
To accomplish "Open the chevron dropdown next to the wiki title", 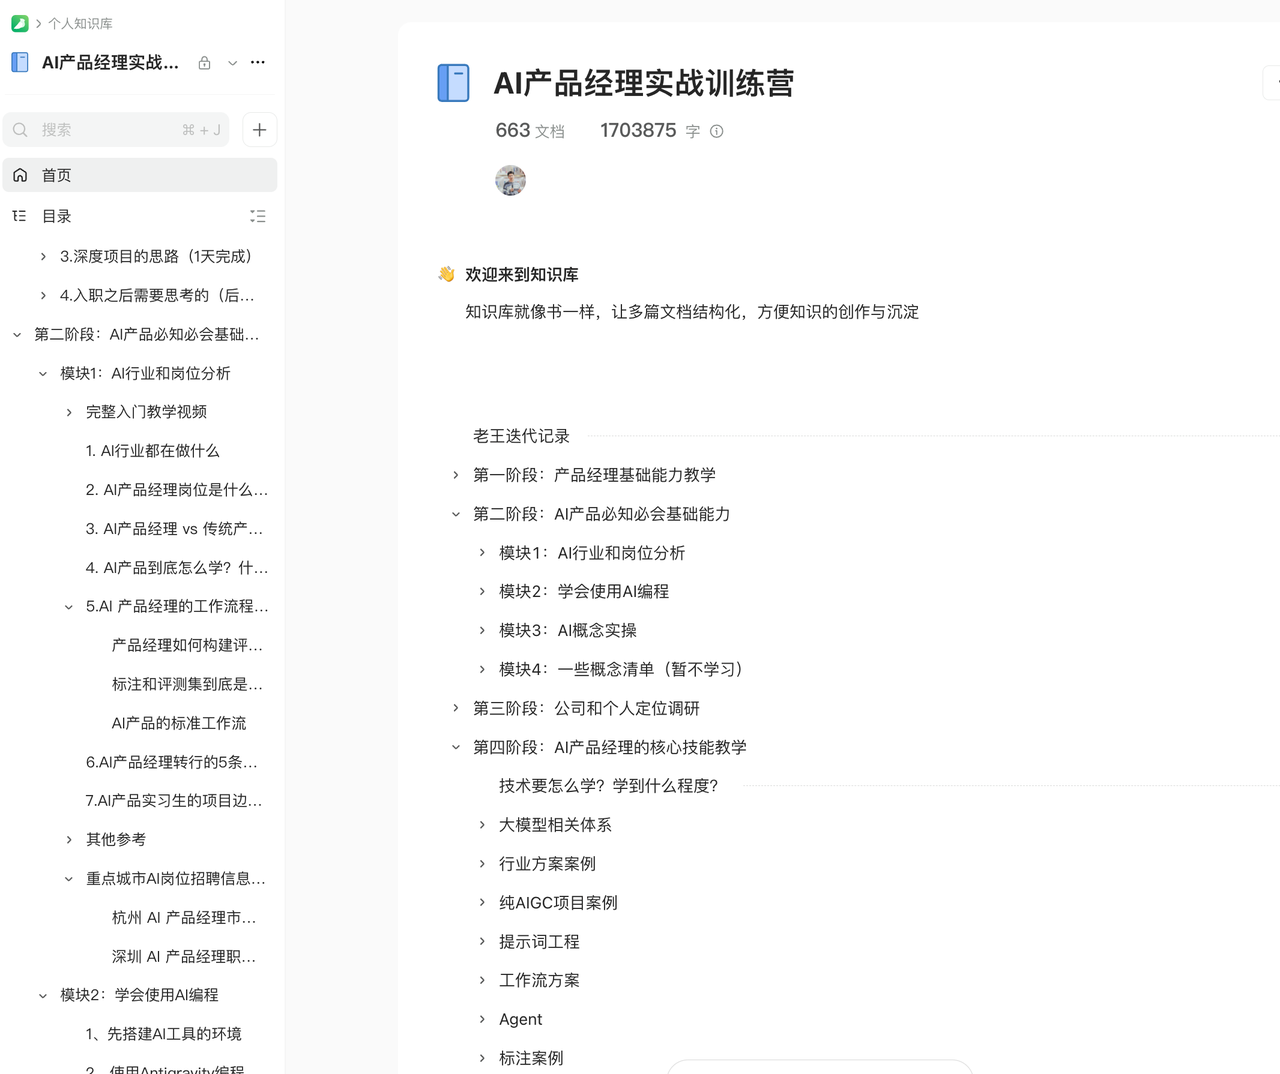I will pos(232,62).
